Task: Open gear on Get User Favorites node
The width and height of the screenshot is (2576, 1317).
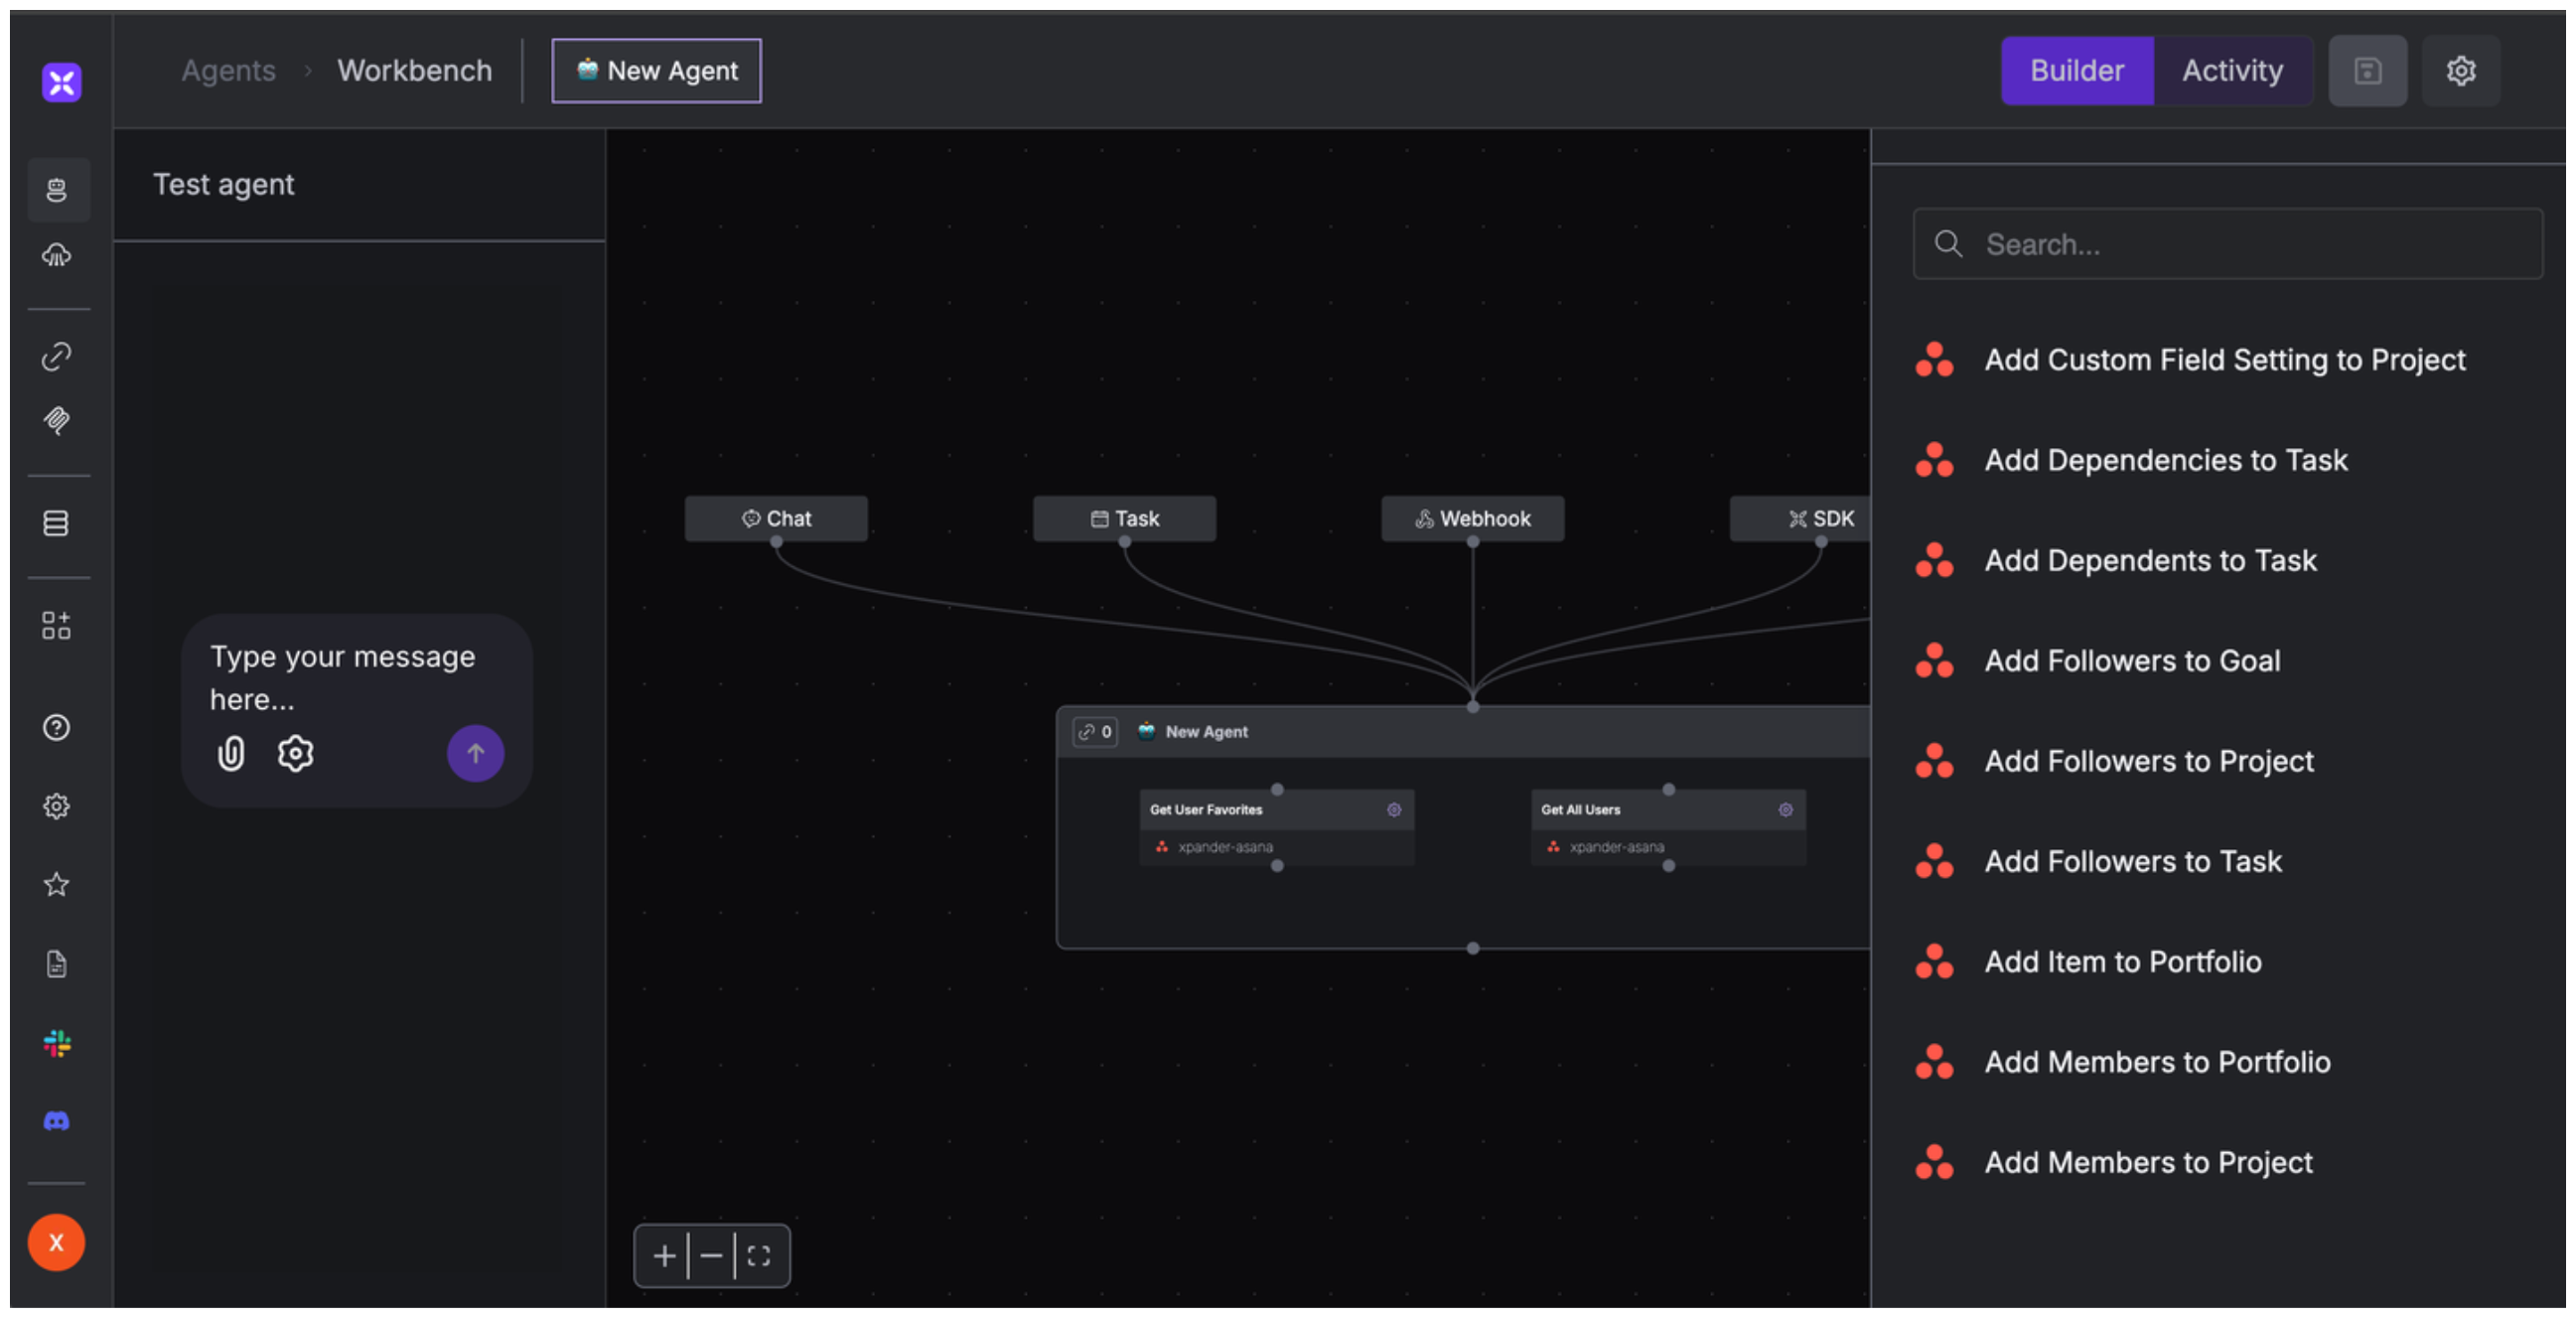Action: coord(1394,810)
